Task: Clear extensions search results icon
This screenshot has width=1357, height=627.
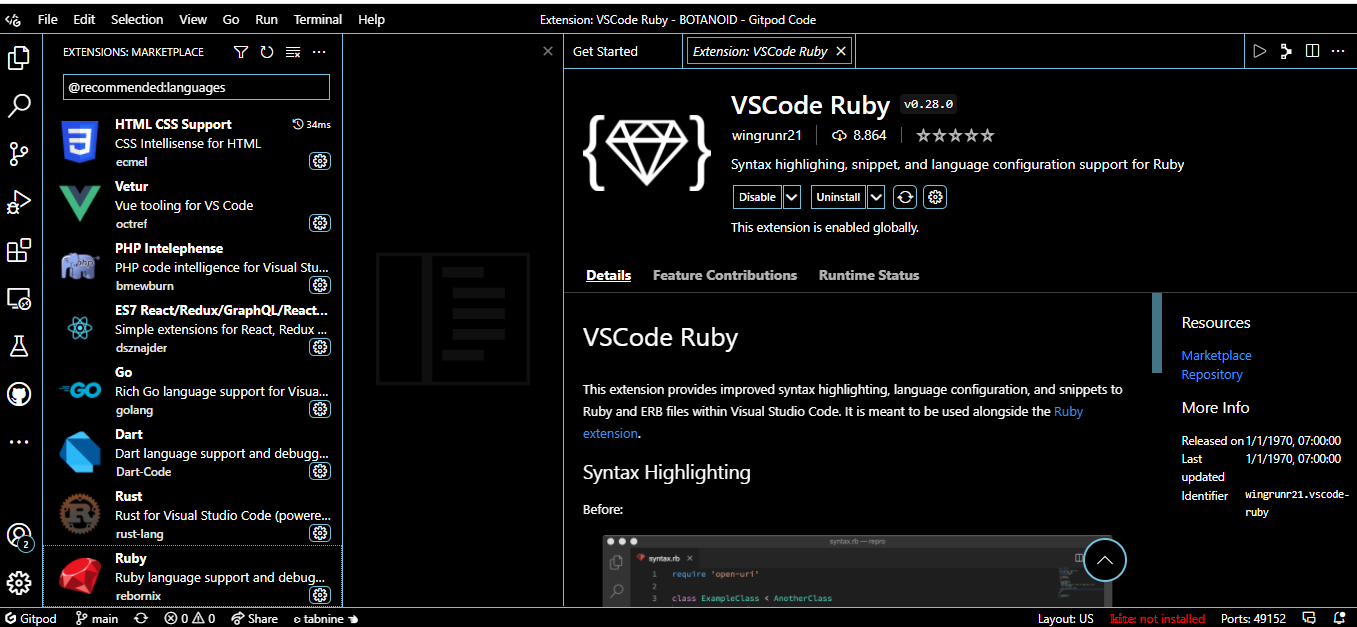Action: point(293,52)
